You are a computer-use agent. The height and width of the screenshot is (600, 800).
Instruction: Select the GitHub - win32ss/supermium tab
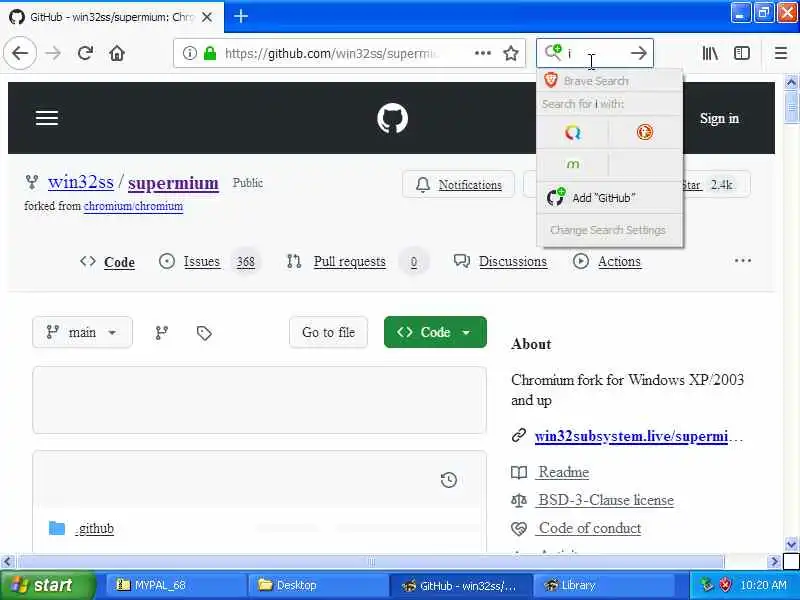[112, 17]
